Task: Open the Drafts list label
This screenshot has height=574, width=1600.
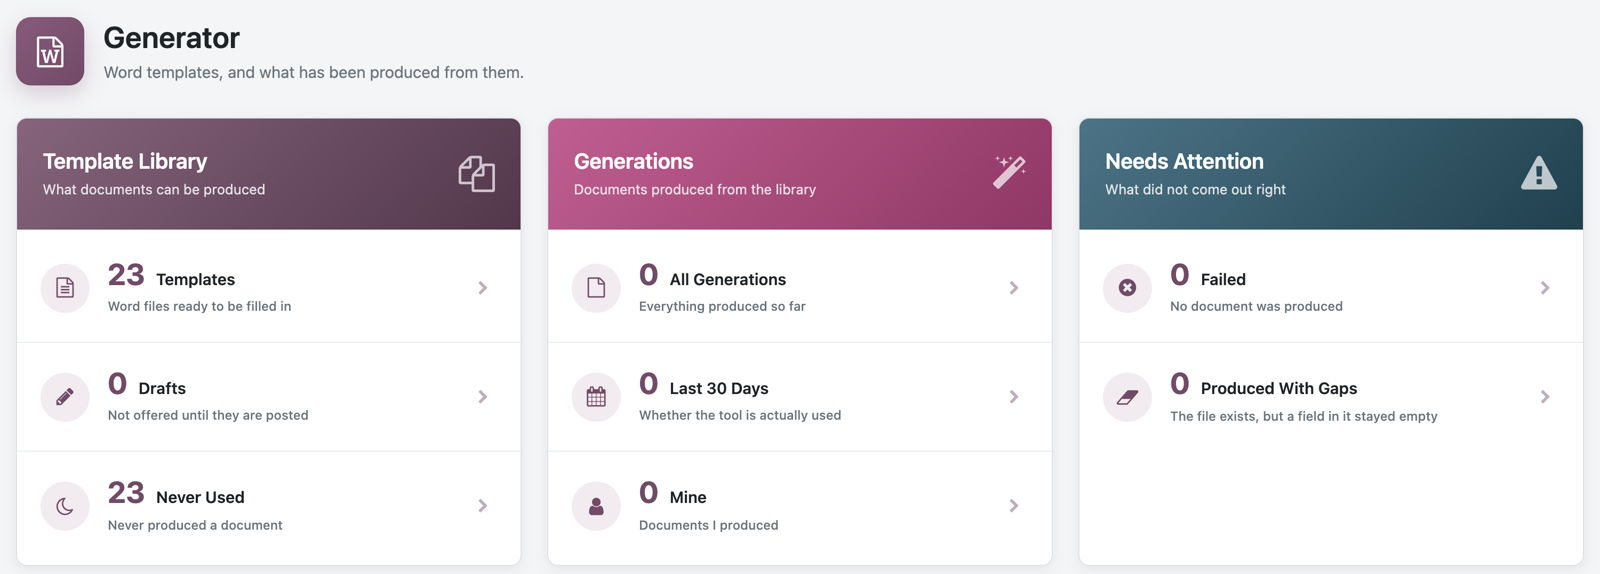Action: 162,389
